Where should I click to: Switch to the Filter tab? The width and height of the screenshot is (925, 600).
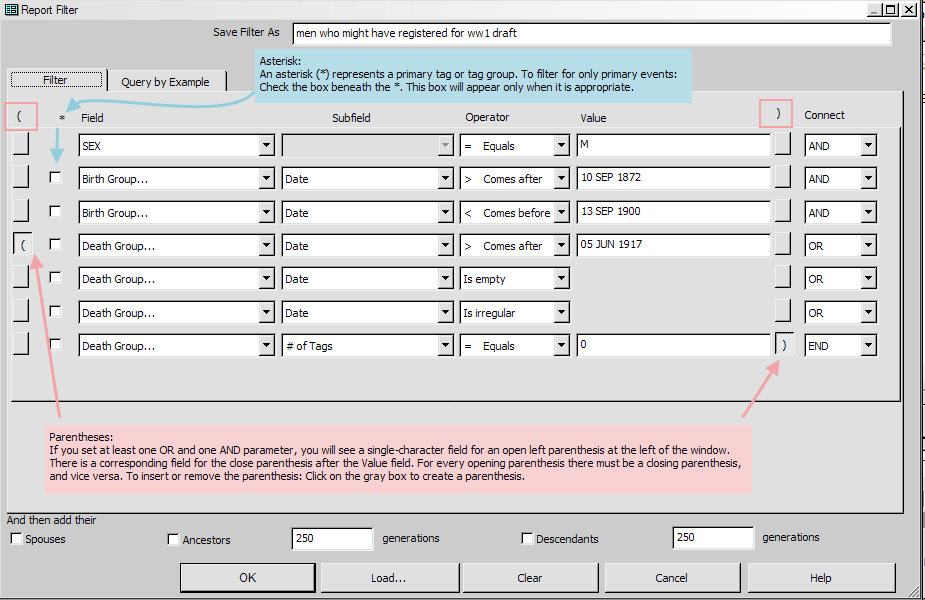(x=56, y=80)
